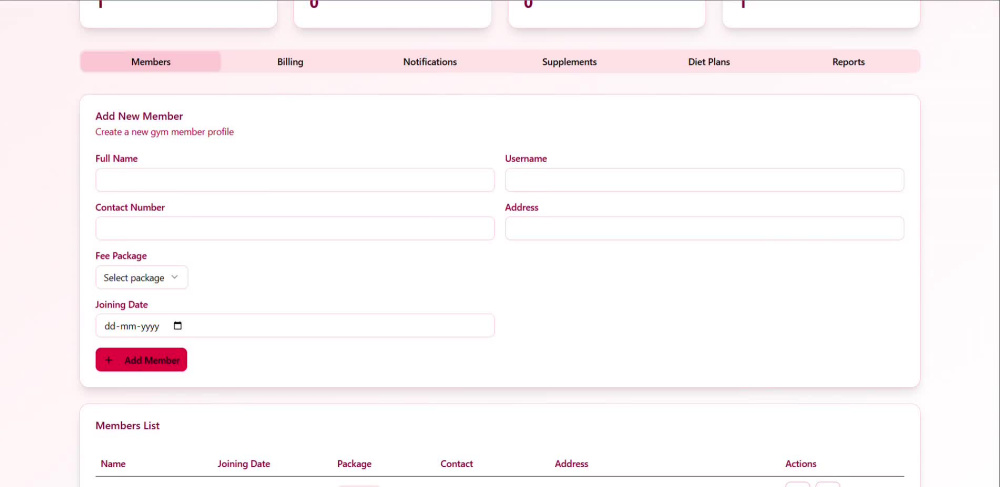1000x487 pixels.
Task: Click the Full Name input field
Action: 295,180
